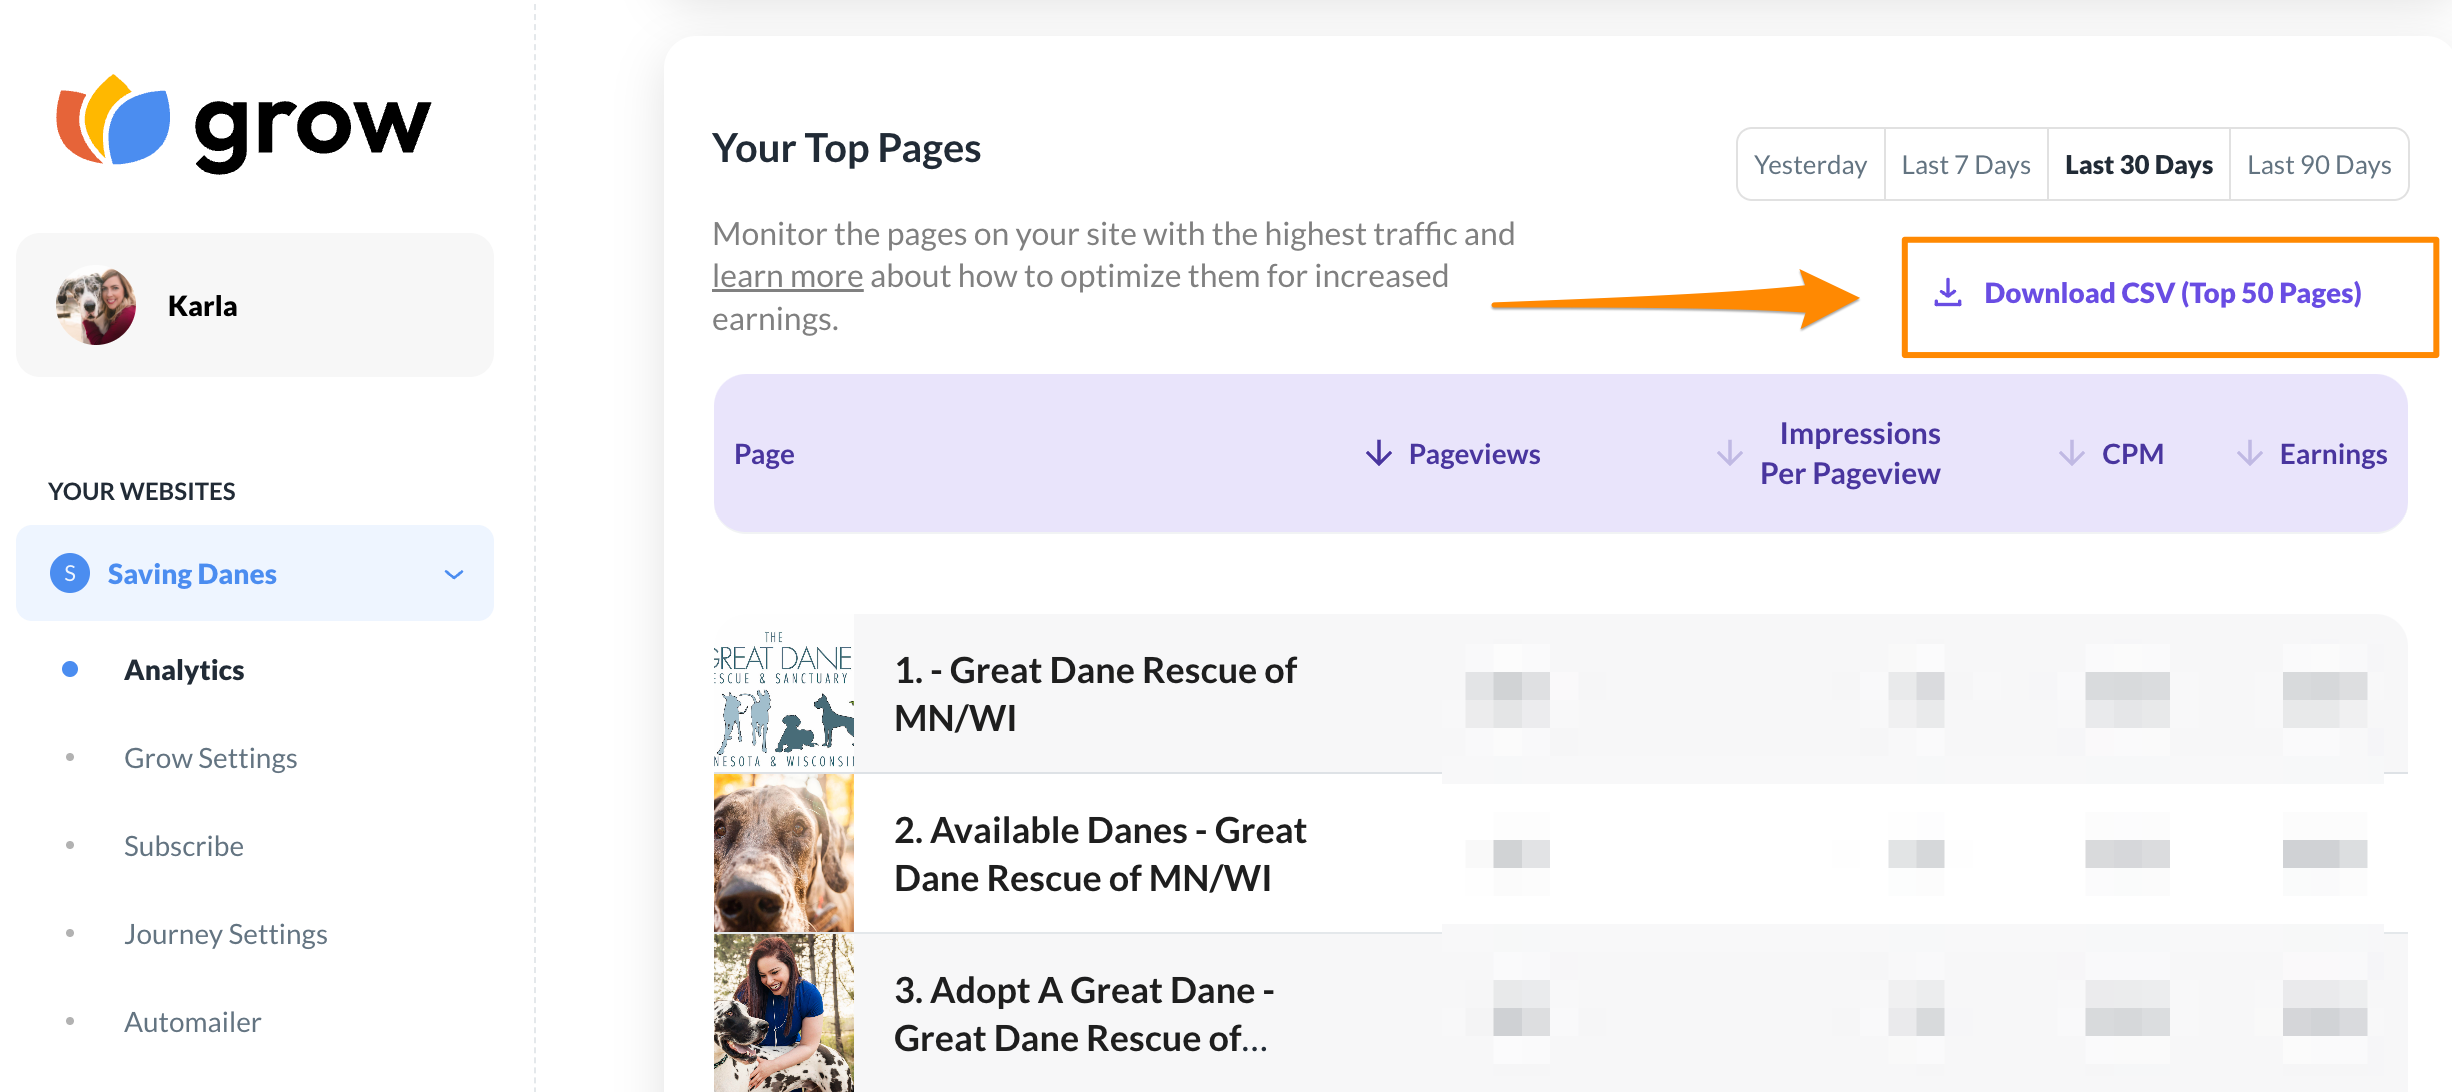Sort by Earnings using its arrow icon
This screenshot has width=2452, height=1092.
(x=2249, y=453)
